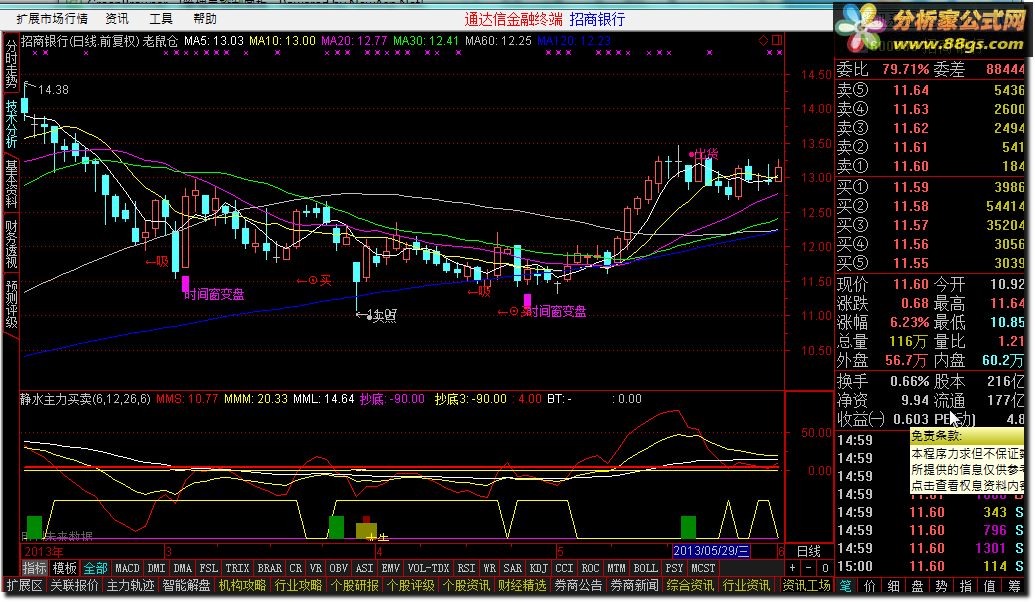Switch indicator to FSL
This screenshot has width=1035, height=602.
click(209, 568)
